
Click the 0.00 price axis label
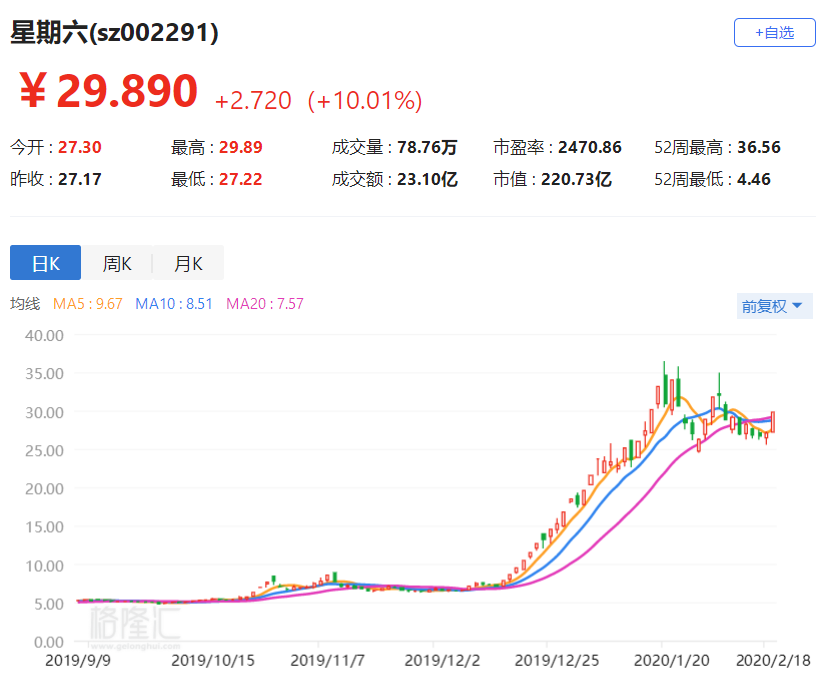(x=48, y=642)
